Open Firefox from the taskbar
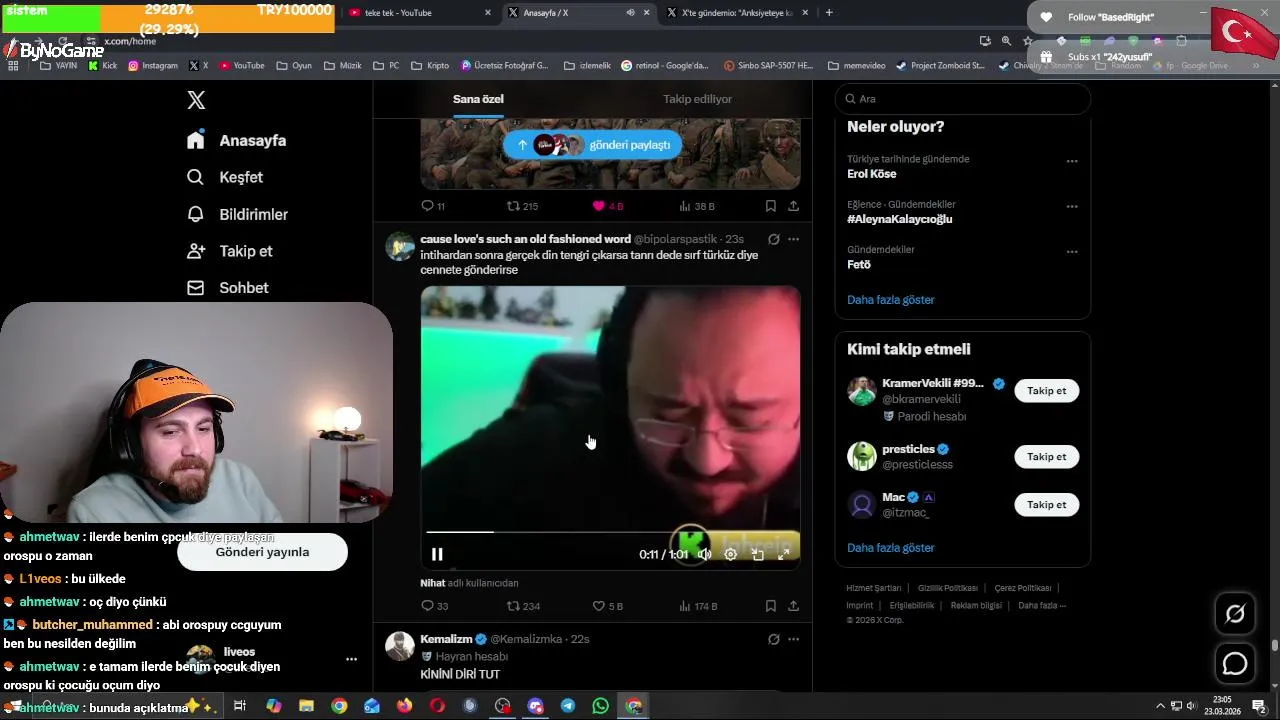Viewport: 1280px width, 720px height. (x=404, y=706)
